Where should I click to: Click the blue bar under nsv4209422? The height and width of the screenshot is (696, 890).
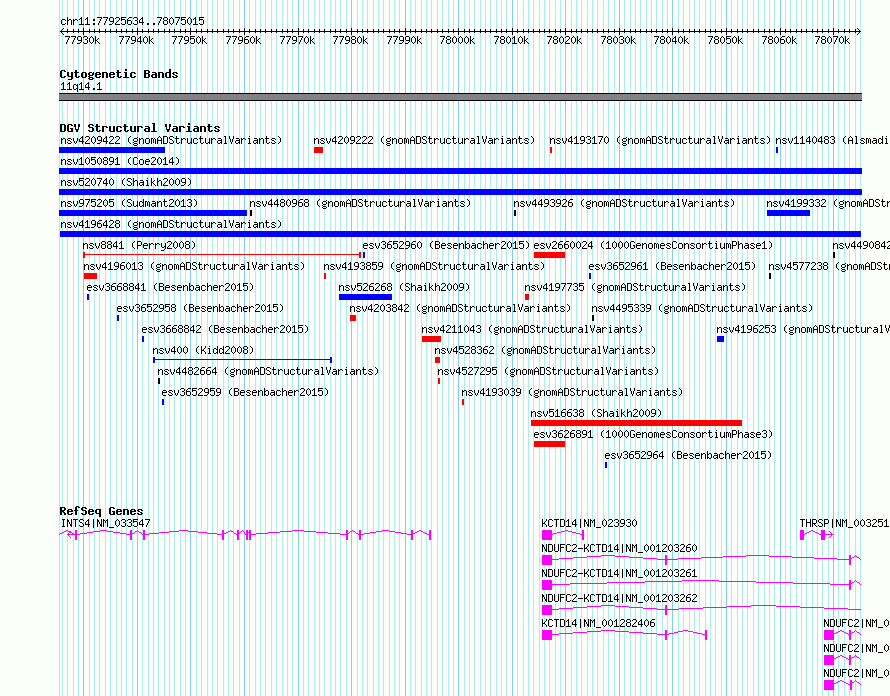pos(112,150)
